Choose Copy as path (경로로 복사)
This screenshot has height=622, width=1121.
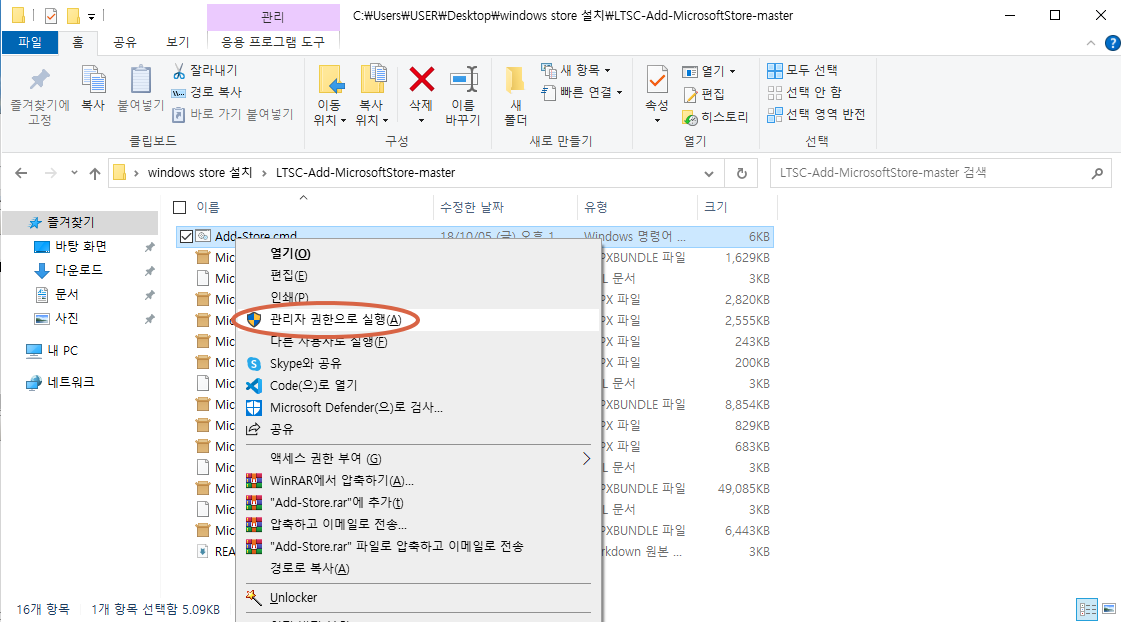418,568
